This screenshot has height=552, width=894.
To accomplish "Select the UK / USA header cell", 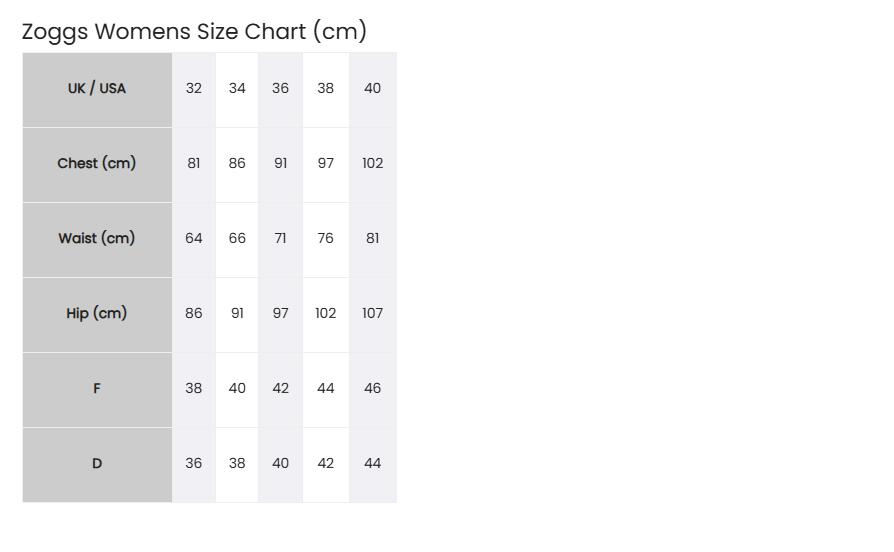I will 97,90.
